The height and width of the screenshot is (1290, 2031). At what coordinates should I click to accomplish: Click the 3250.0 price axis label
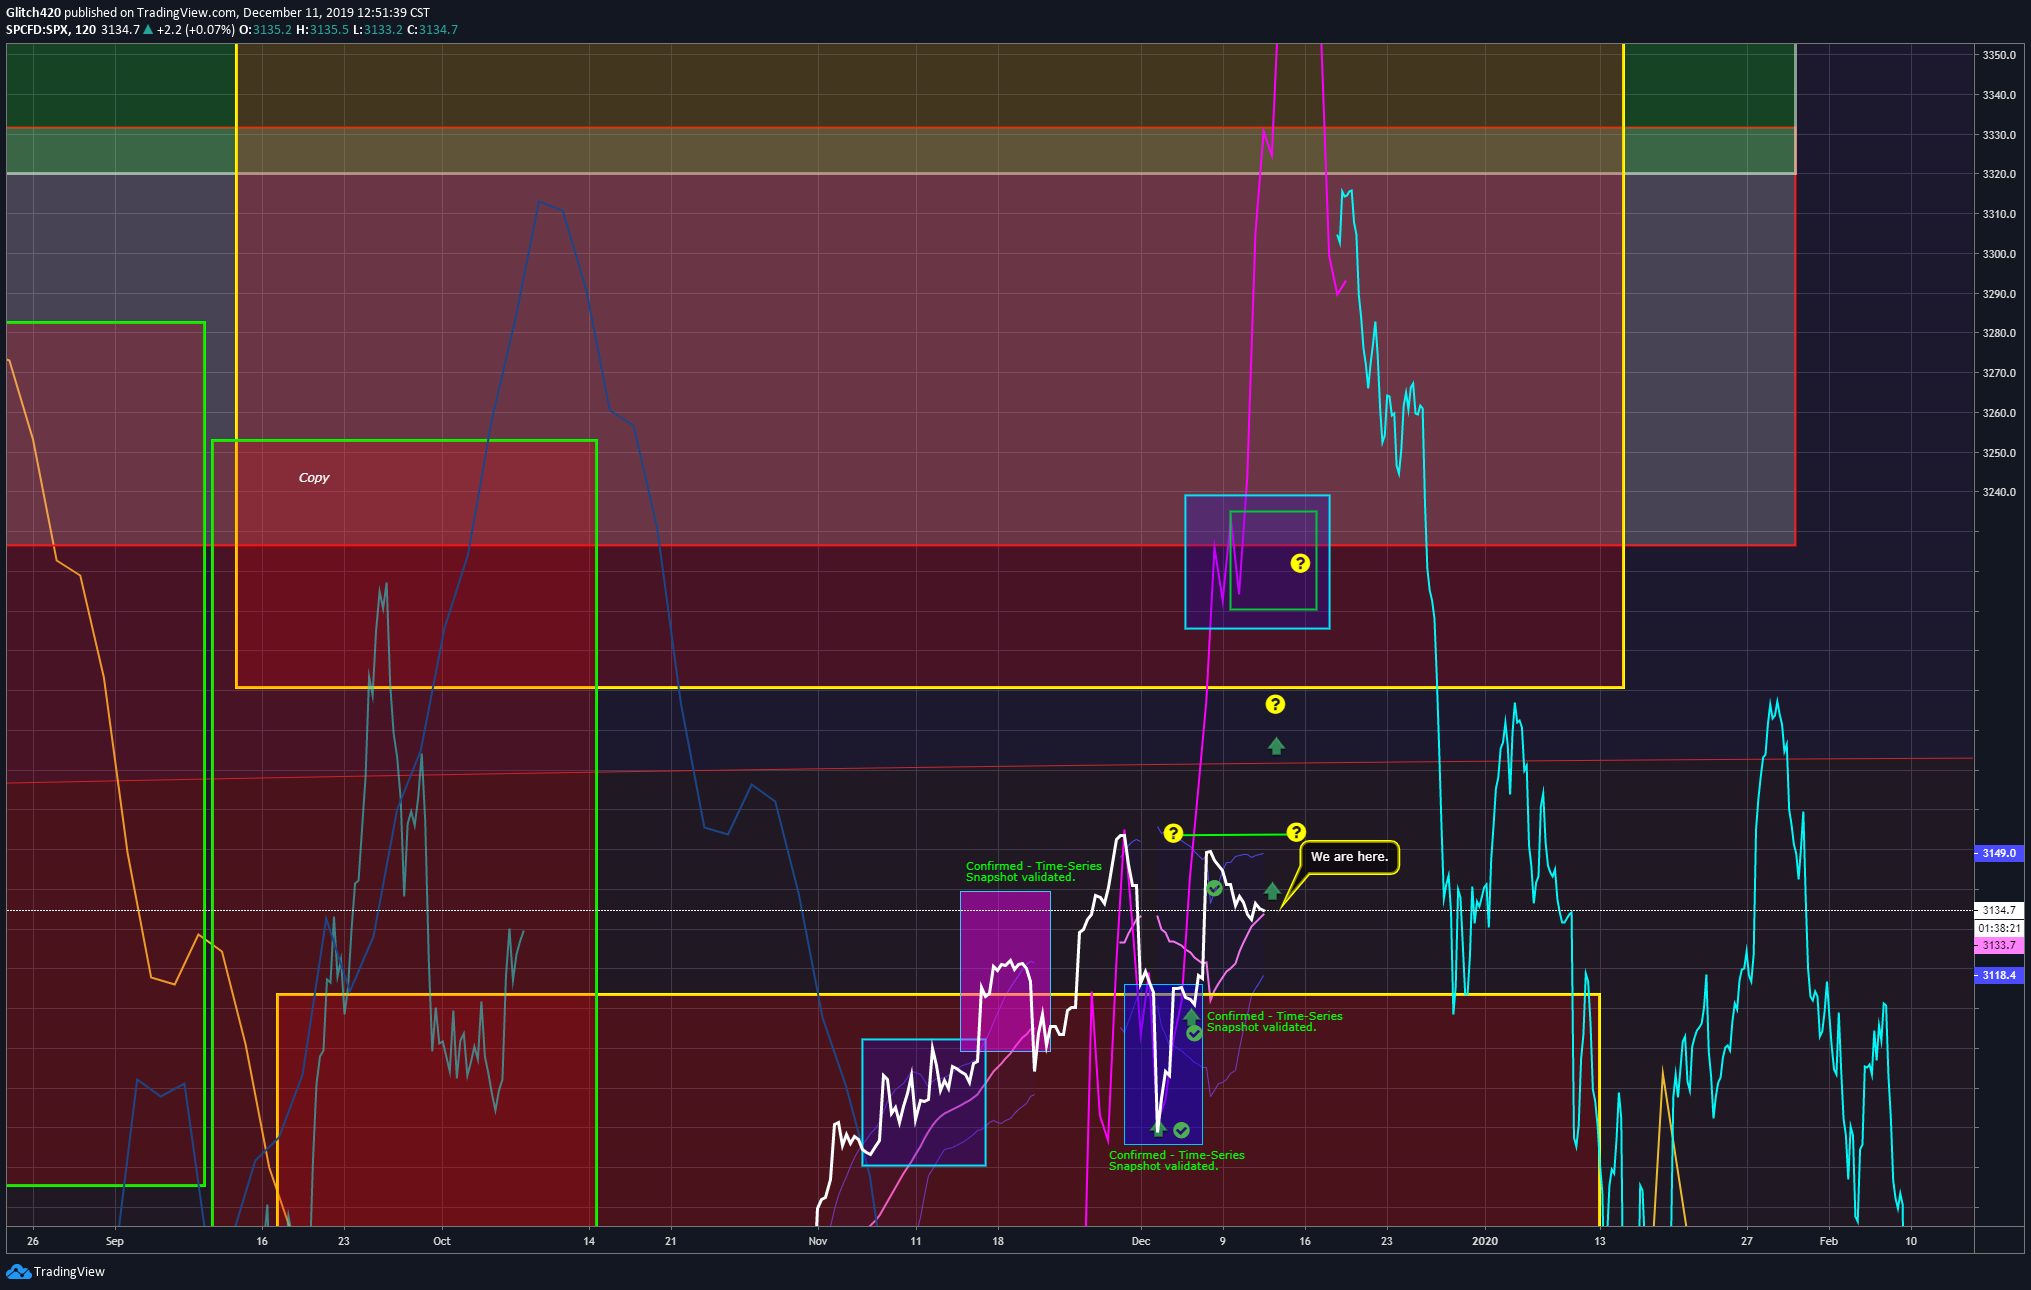point(2000,453)
